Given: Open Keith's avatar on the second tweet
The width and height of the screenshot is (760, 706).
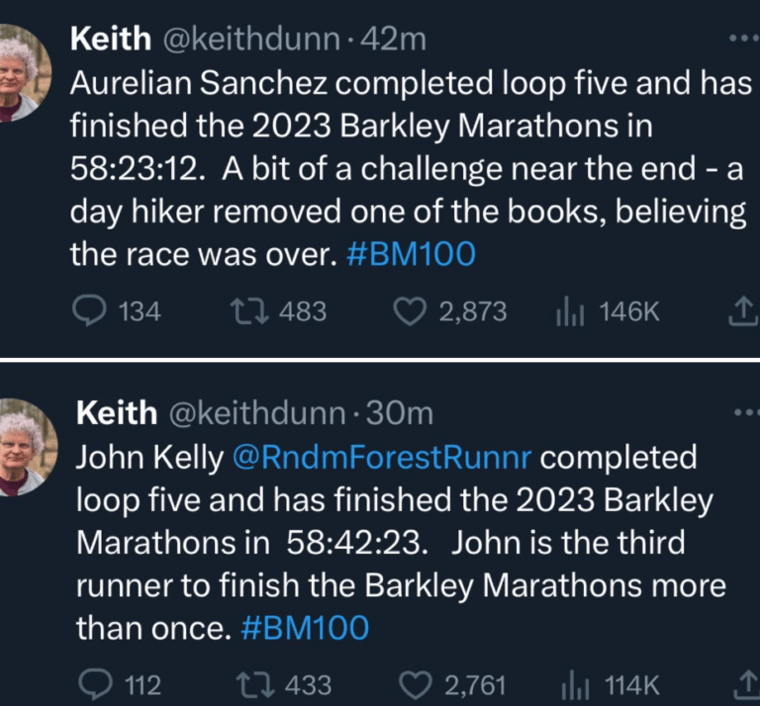Looking at the screenshot, I should pyautogui.click(x=25, y=447).
